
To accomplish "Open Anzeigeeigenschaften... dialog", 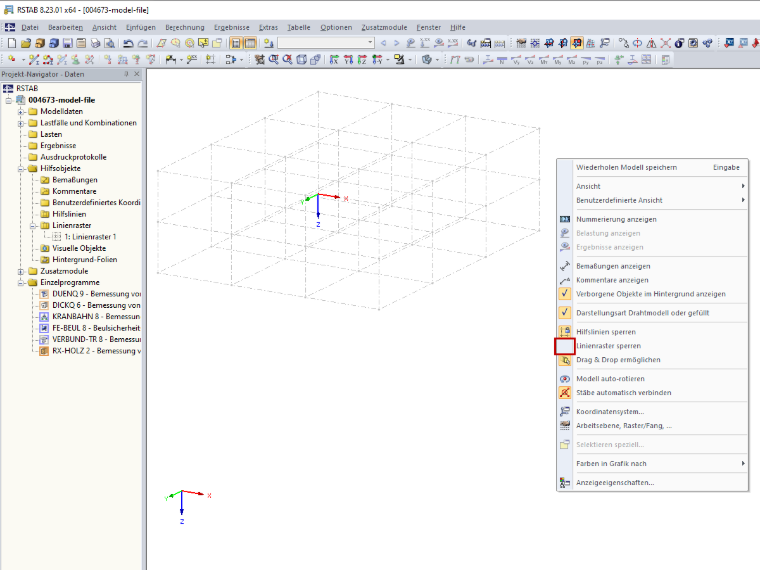I will 652,483.
